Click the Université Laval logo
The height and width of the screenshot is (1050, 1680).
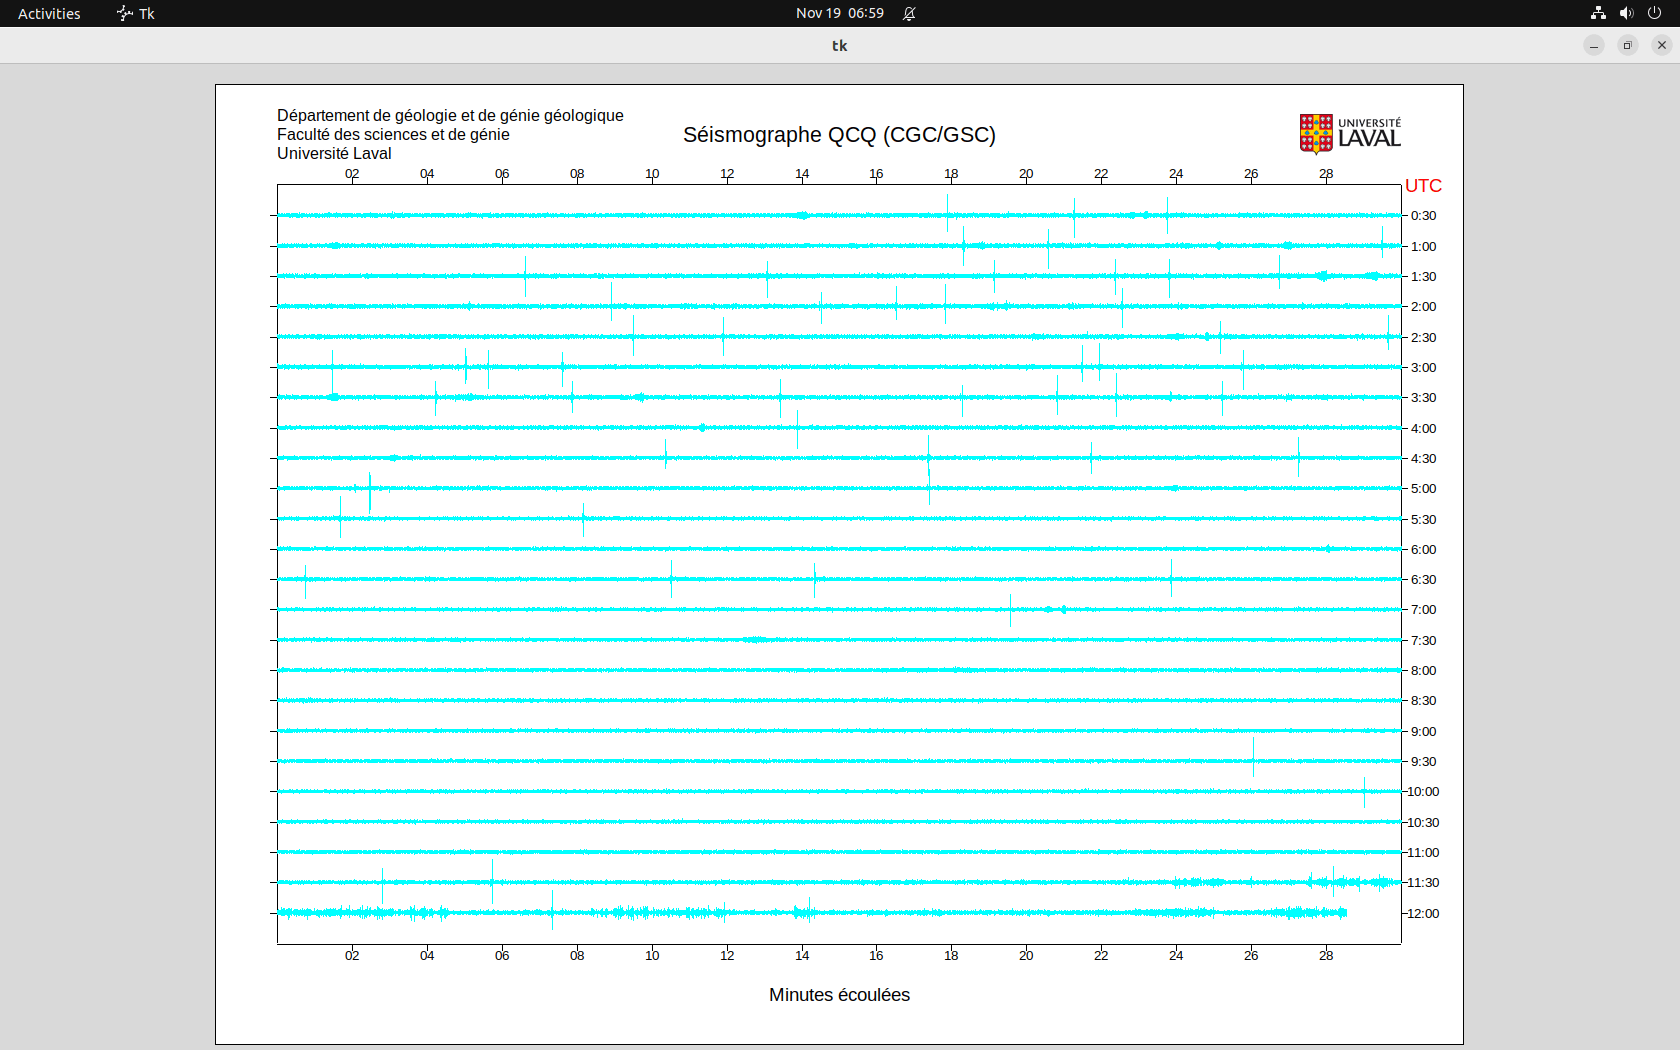(x=1349, y=133)
